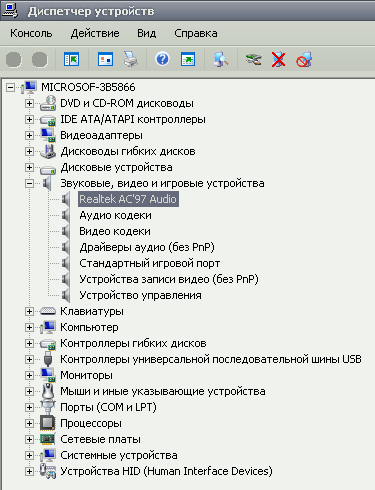Disable the device using the toolbar icon
This screenshot has height=490, width=375.
pyautogui.click(x=304, y=60)
